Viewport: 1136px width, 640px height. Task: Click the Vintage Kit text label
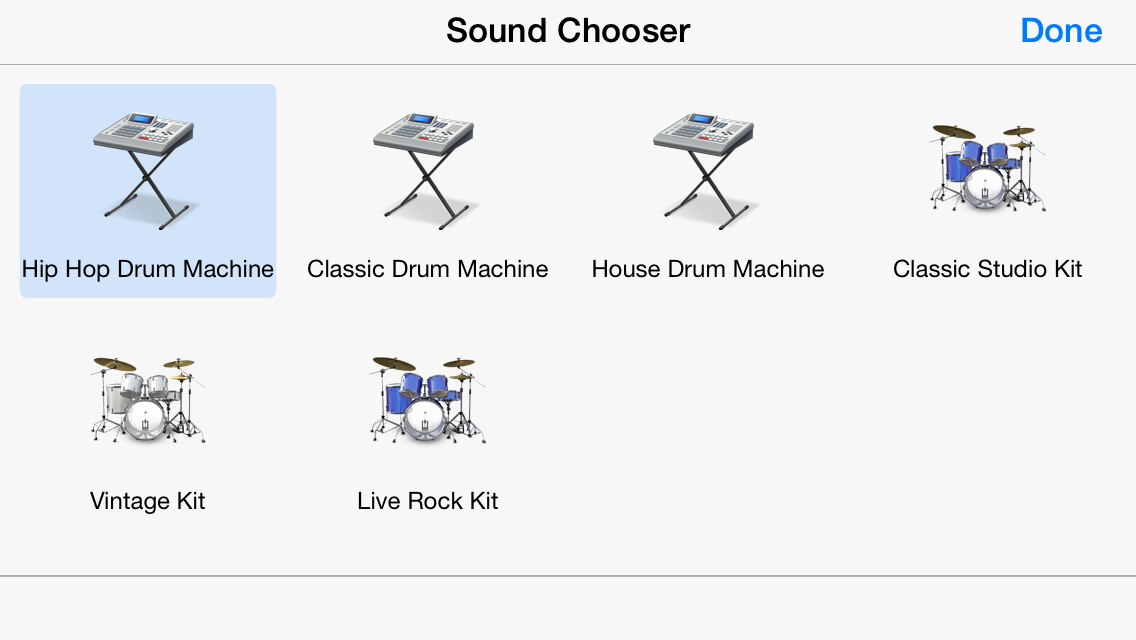point(148,501)
